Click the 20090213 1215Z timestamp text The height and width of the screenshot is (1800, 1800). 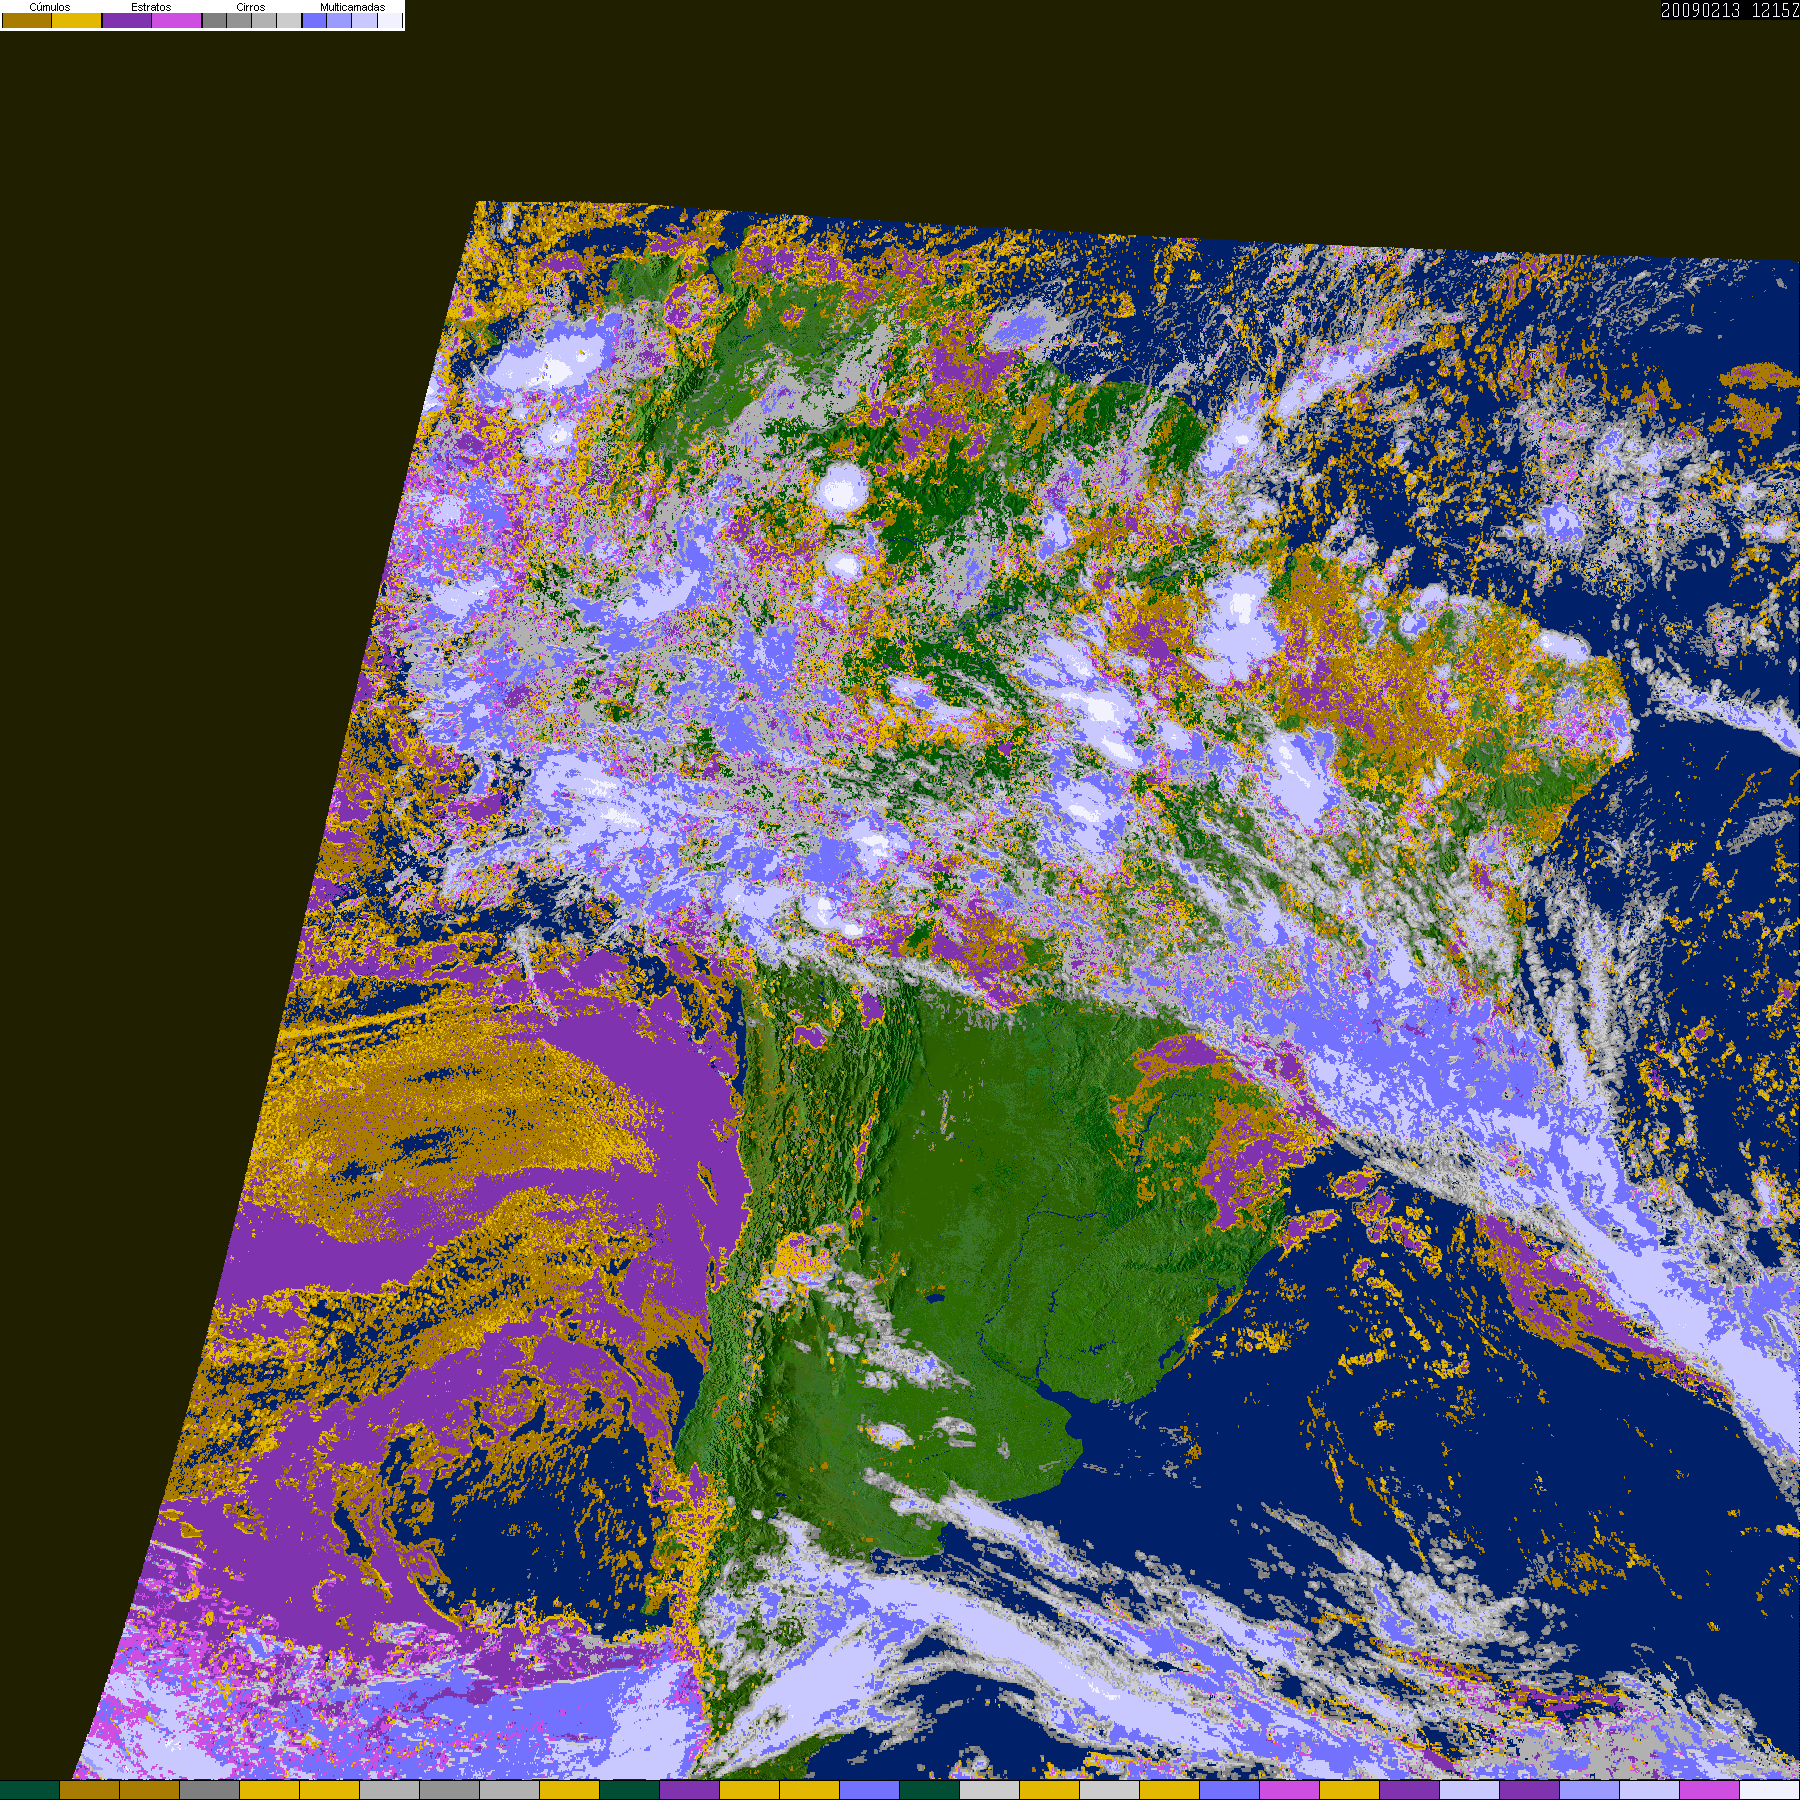click(1730, 10)
